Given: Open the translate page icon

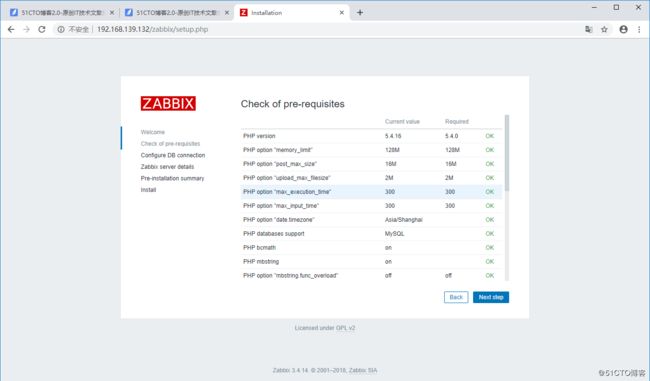Looking at the screenshot, I should [x=589, y=29].
